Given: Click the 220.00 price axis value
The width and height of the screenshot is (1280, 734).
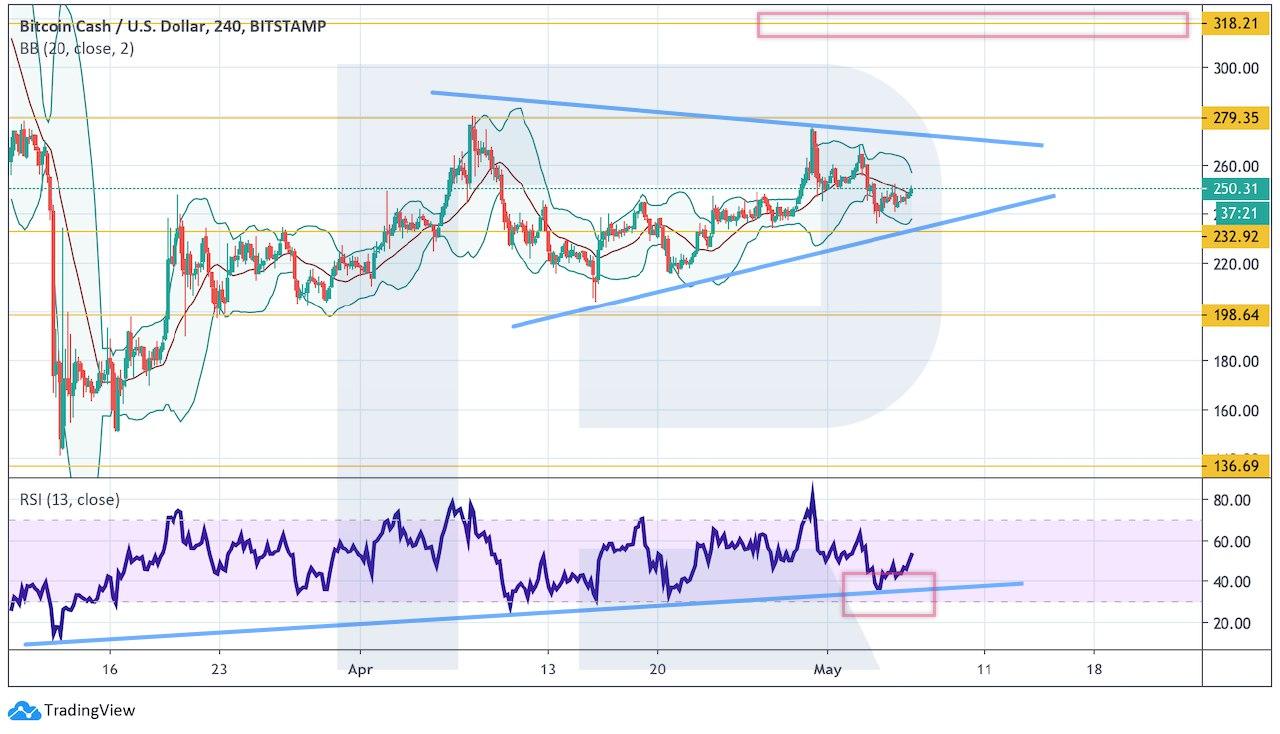Looking at the screenshot, I should [x=1235, y=264].
